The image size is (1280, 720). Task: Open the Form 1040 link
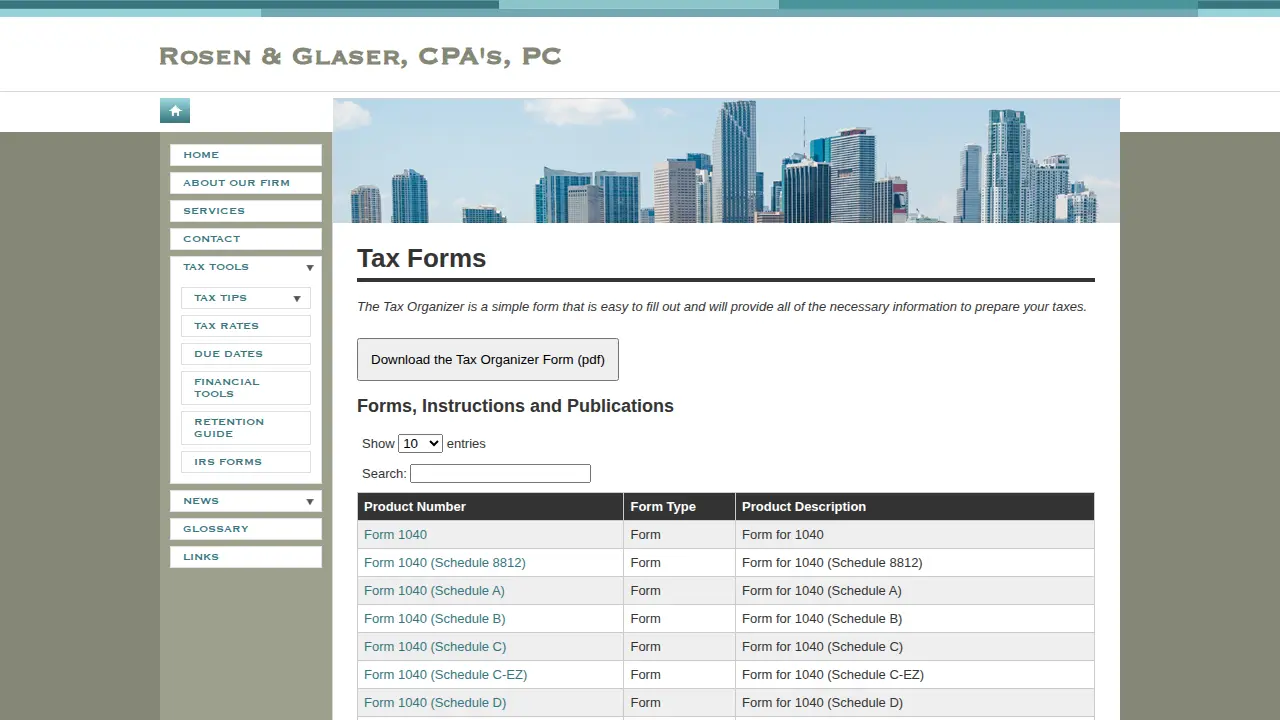[x=395, y=535]
